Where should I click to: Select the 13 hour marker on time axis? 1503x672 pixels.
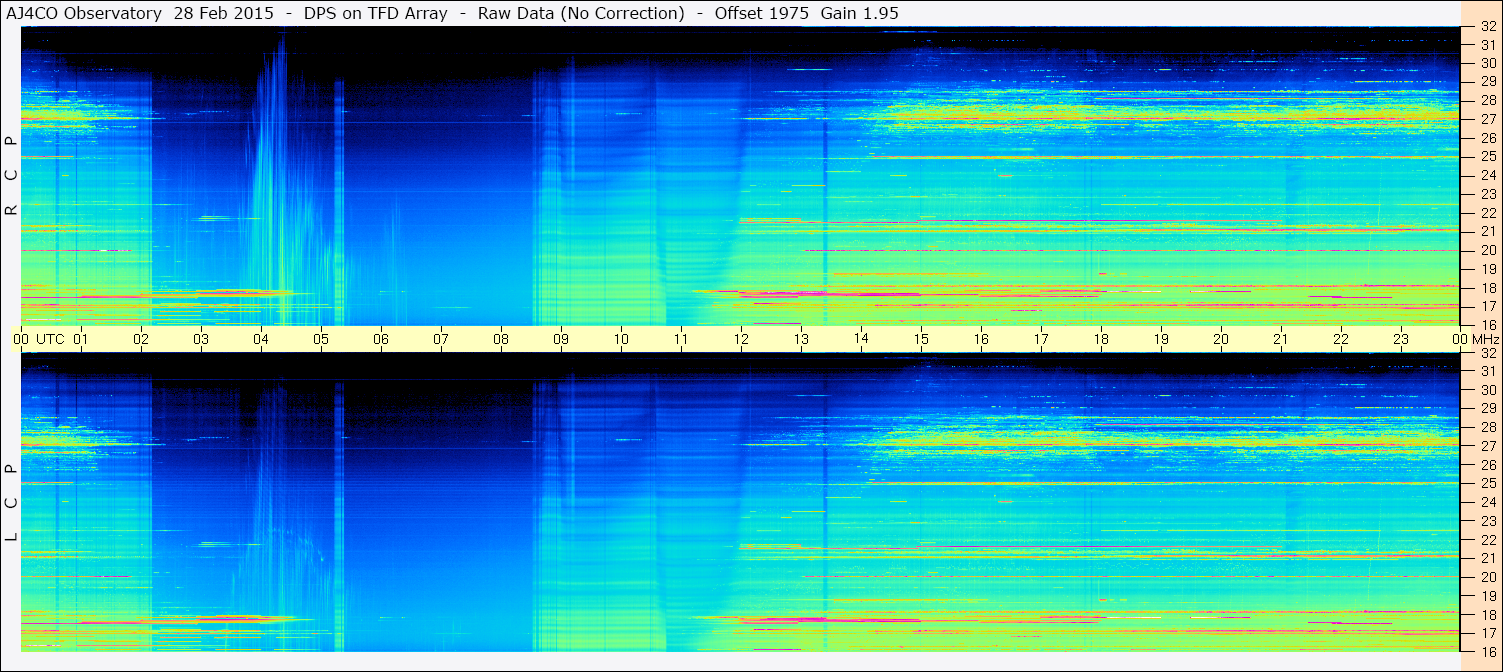(x=801, y=339)
